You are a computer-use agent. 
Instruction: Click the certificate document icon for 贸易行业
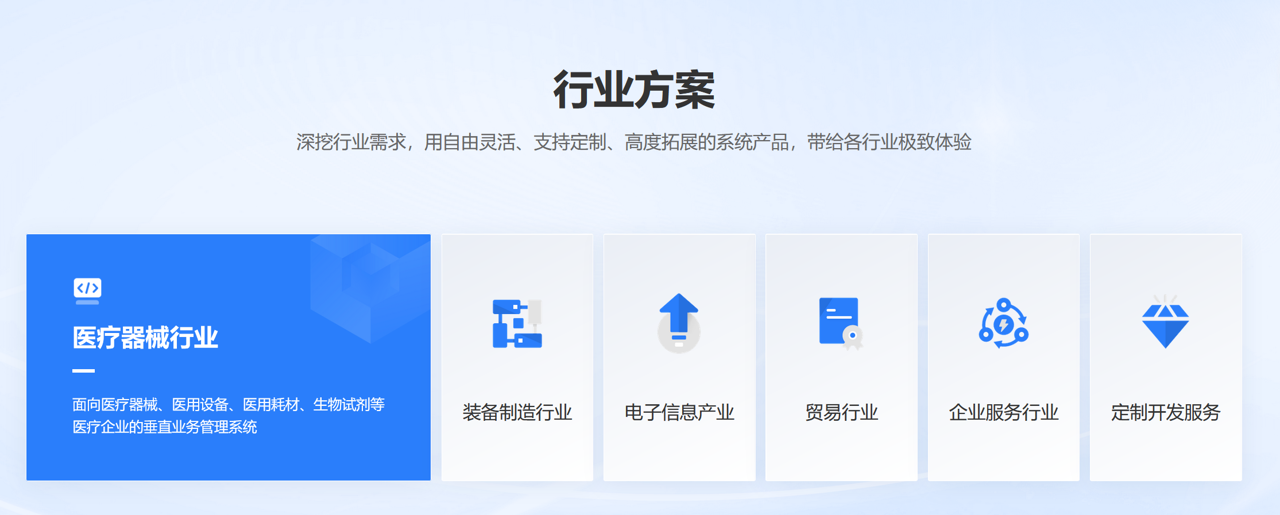(840, 323)
